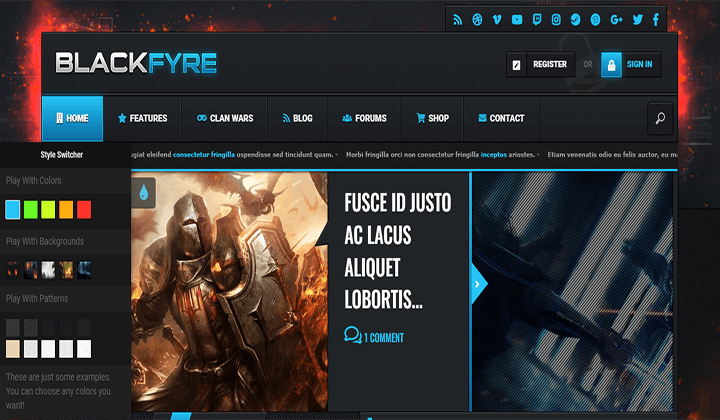Follow the 'consectetur fringilla' ticker link

coord(204,155)
